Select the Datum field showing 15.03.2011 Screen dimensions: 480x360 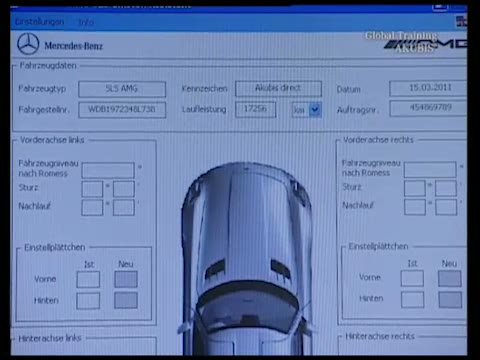coord(428,88)
